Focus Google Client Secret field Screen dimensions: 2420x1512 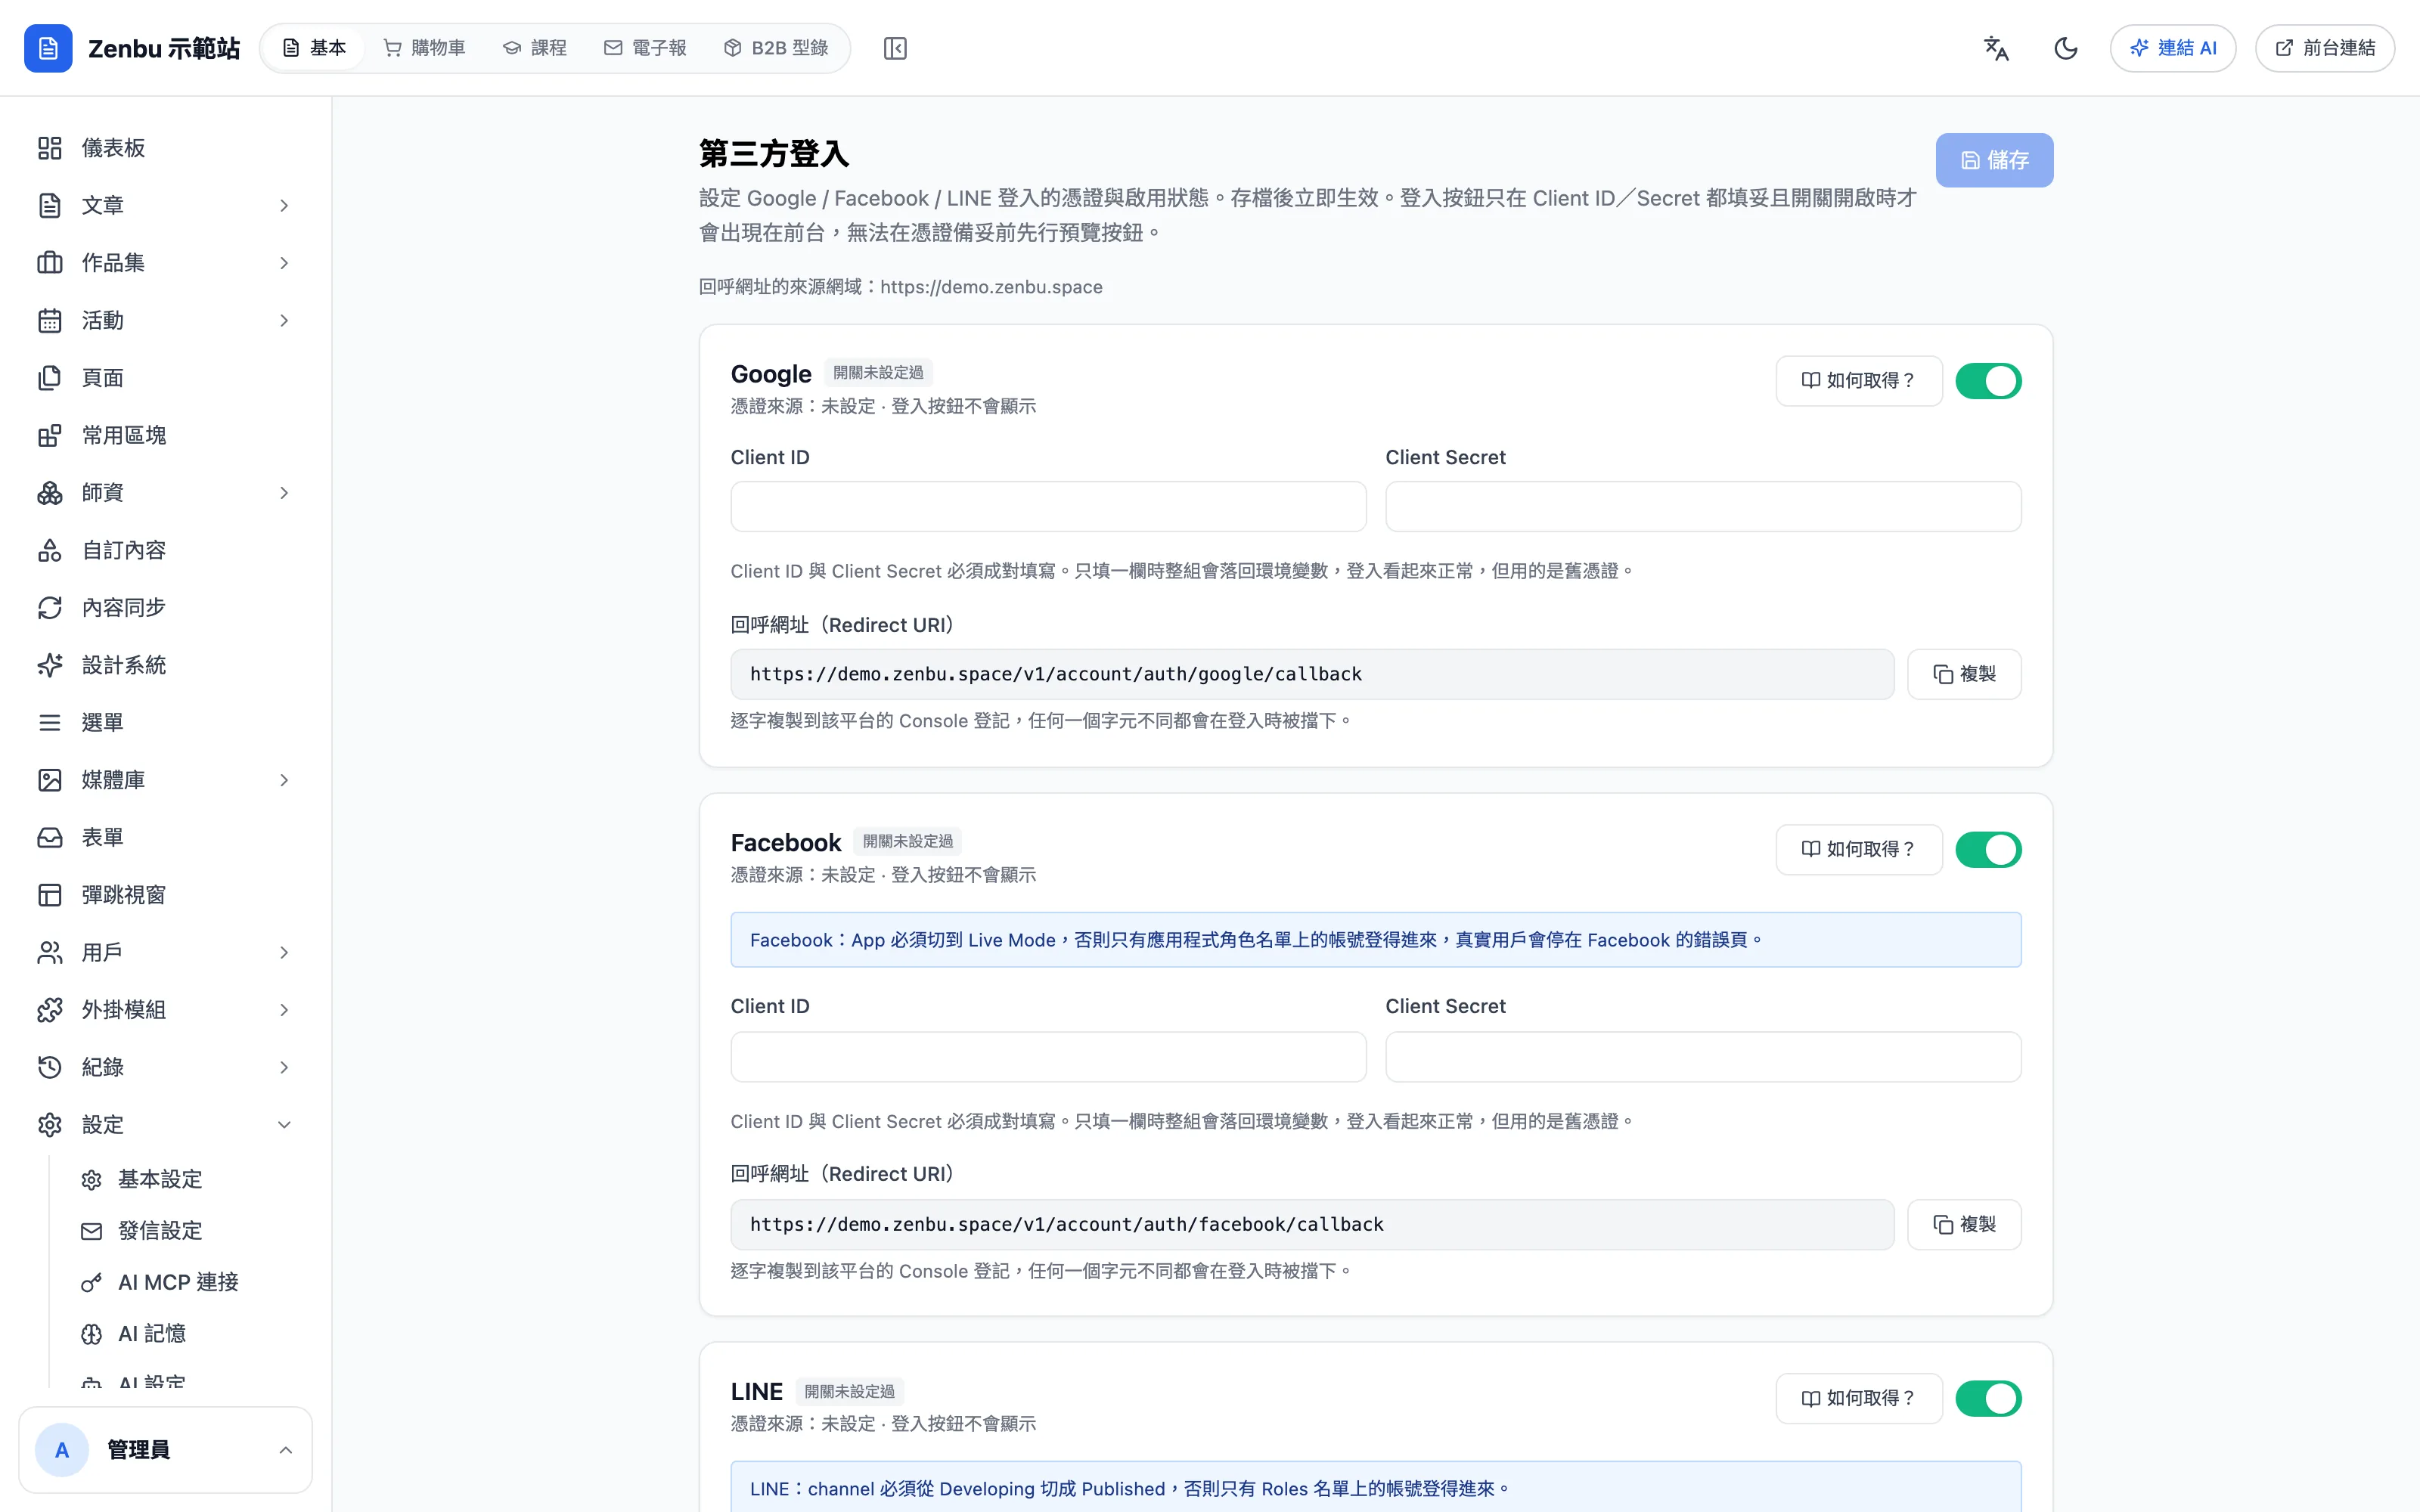click(1703, 507)
